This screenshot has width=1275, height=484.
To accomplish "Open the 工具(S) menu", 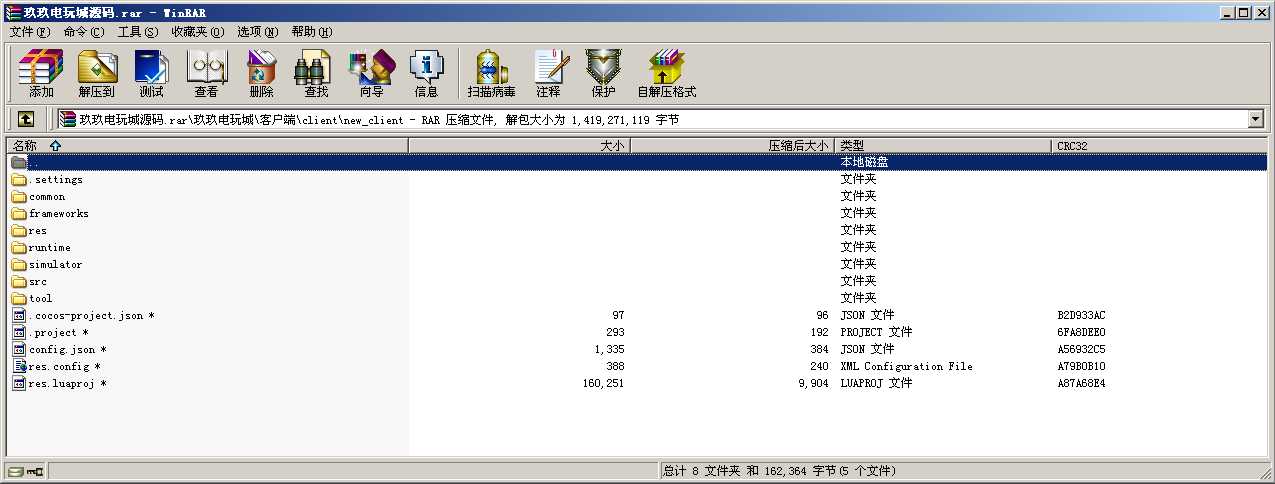I will [138, 32].
